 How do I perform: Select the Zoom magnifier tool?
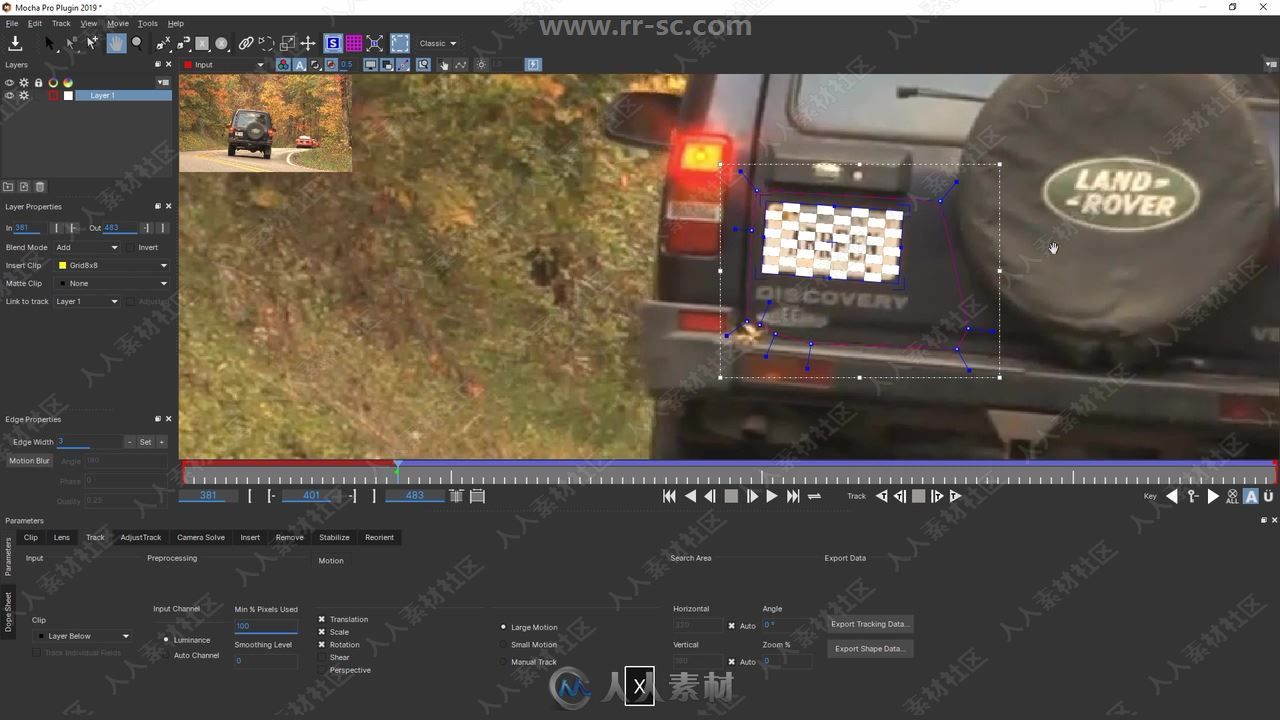[137, 43]
